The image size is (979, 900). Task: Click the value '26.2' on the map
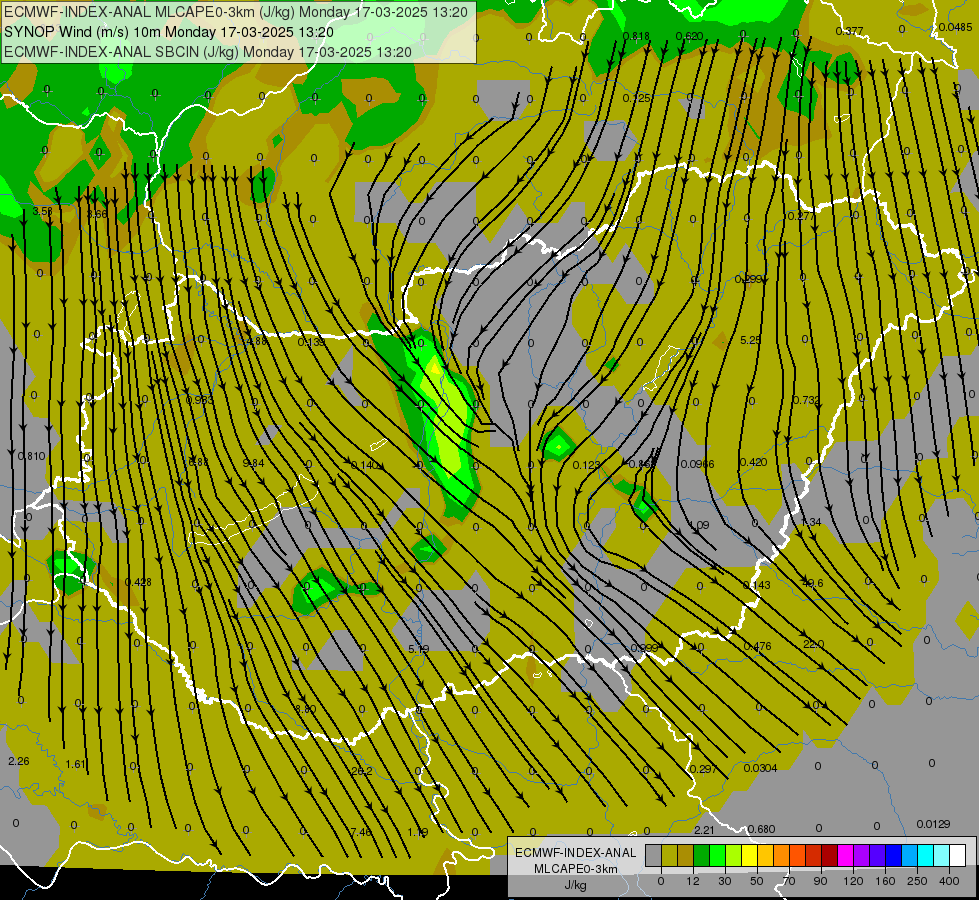pos(362,771)
